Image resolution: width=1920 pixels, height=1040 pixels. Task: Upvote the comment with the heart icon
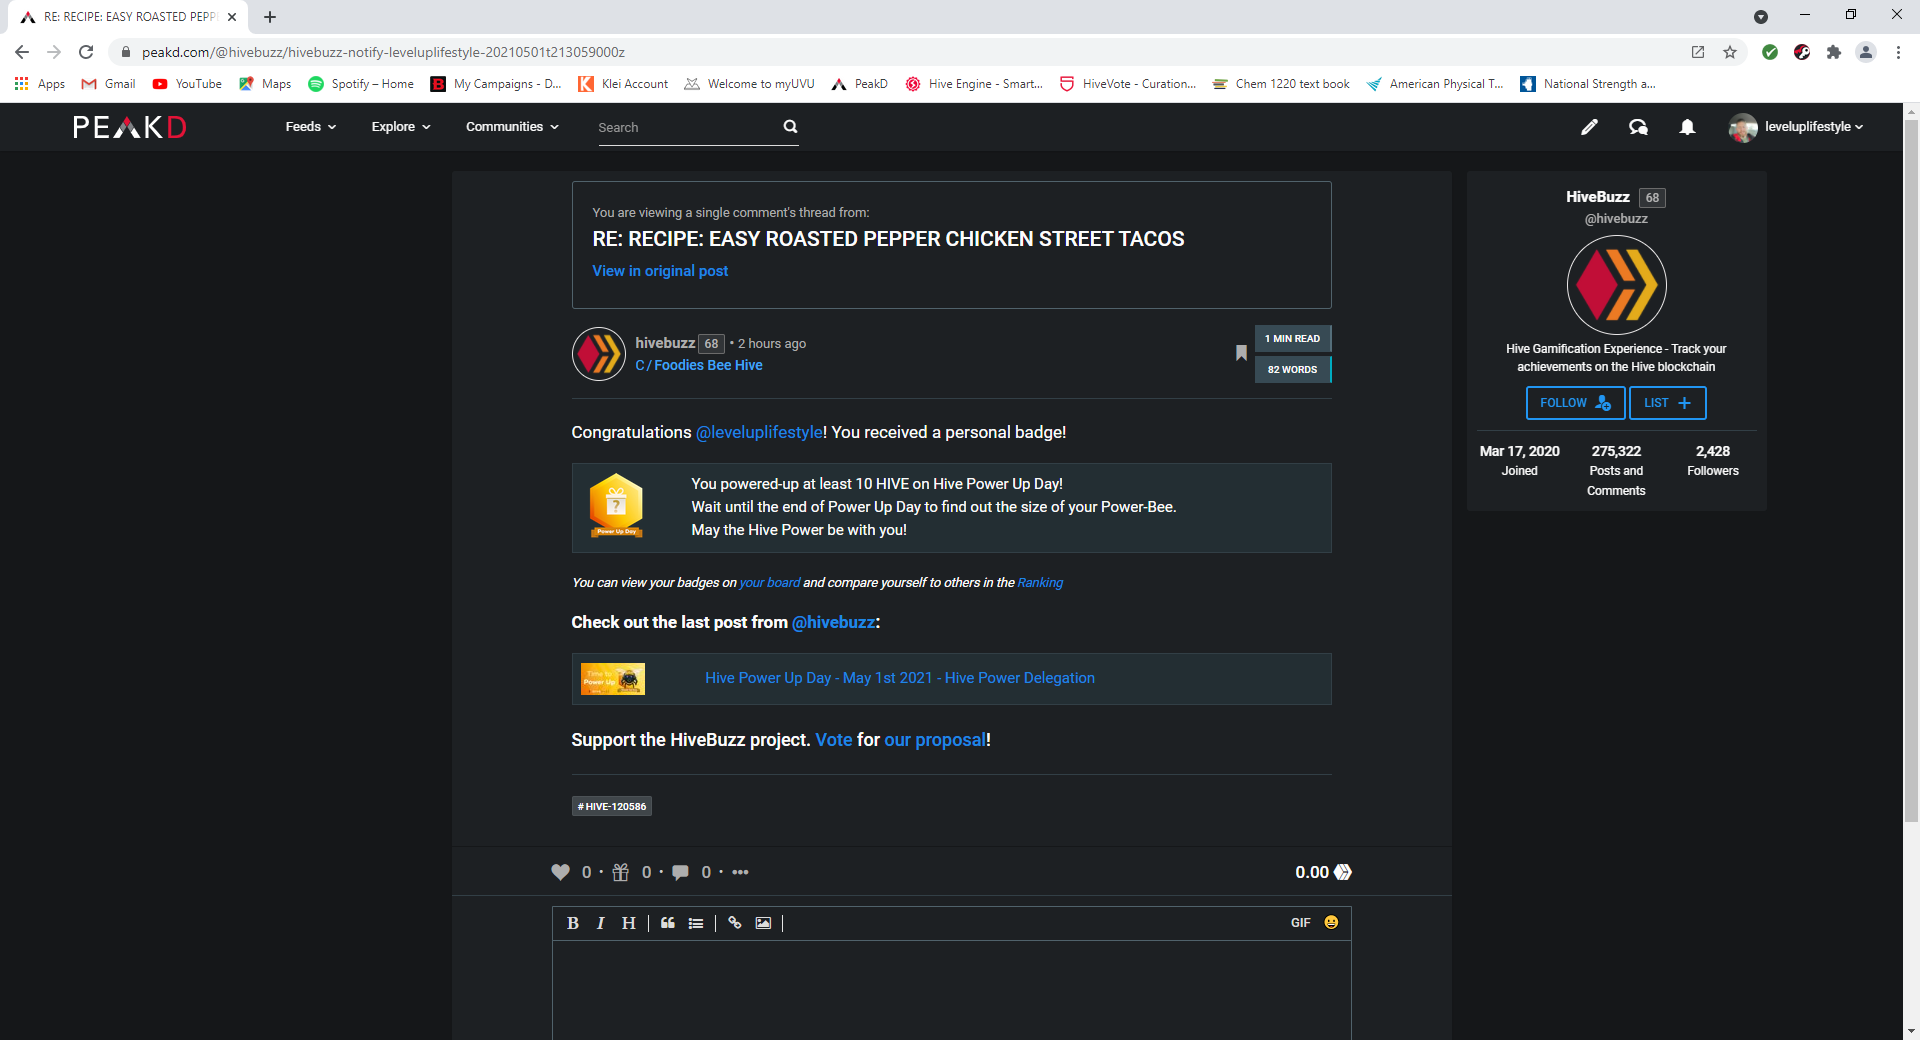pos(560,872)
